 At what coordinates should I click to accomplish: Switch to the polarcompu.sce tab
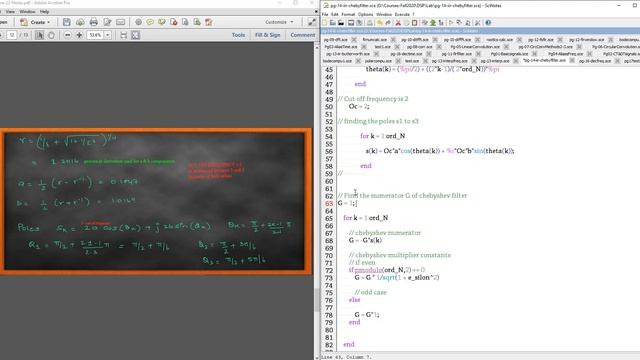pyautogui.click(x=378, y=61)
